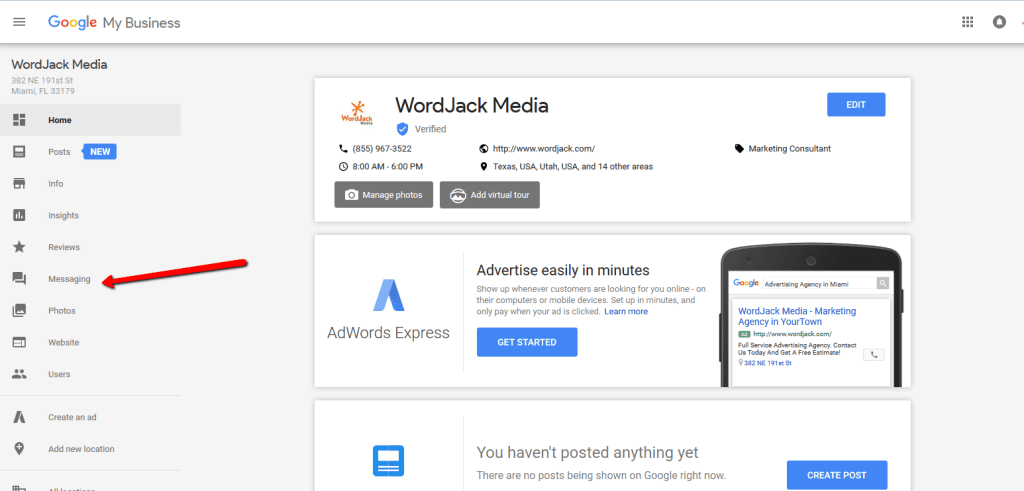Click the CREATE POST button

point(837,475)
